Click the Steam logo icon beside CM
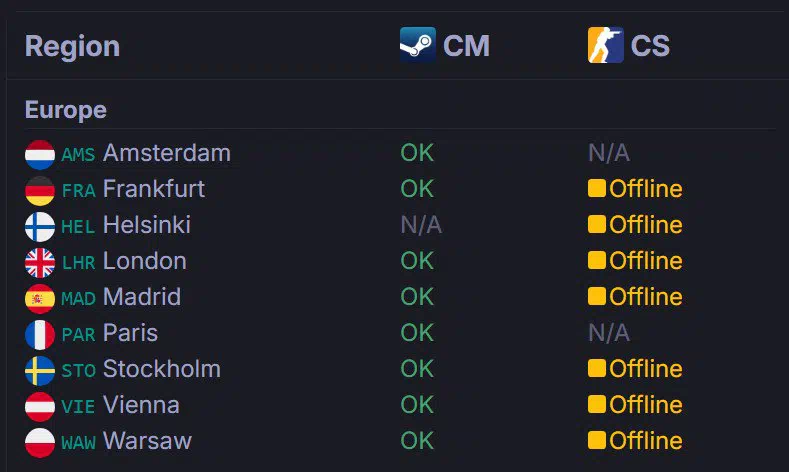 418,45
